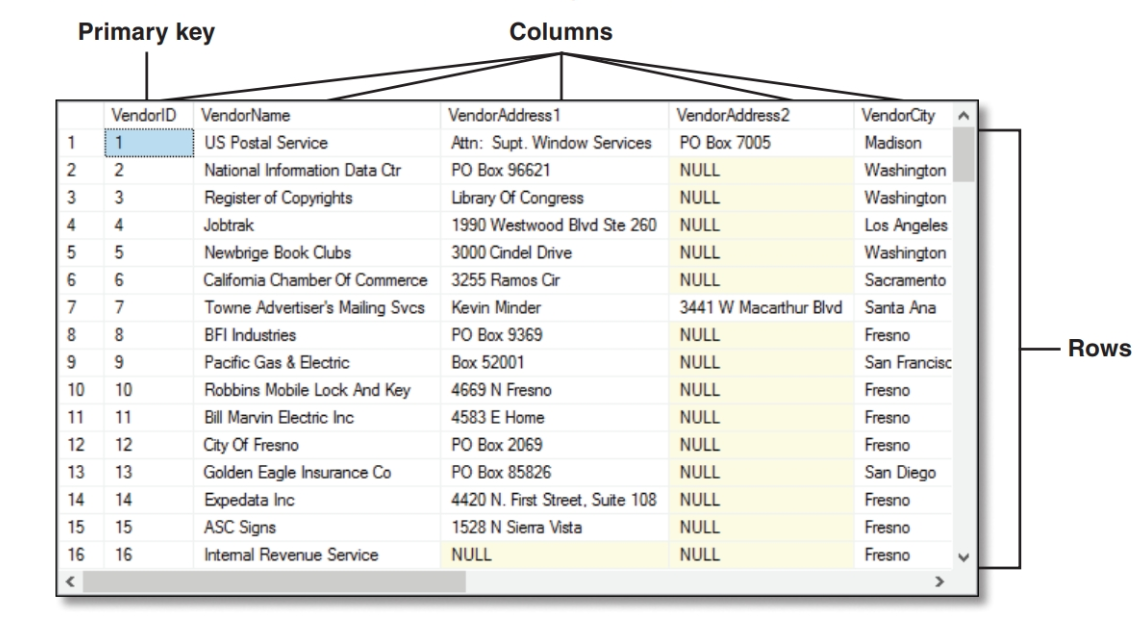Click the scroll right arrow

[x=938, y=580]
